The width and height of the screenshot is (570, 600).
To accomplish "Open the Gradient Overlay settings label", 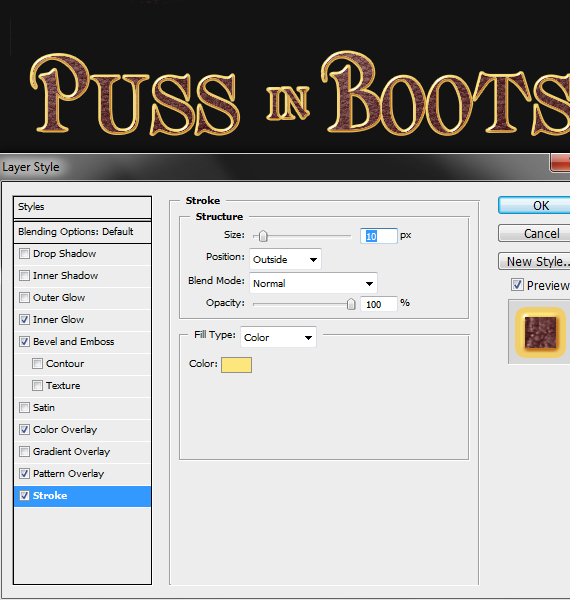I will click(72, 452).
